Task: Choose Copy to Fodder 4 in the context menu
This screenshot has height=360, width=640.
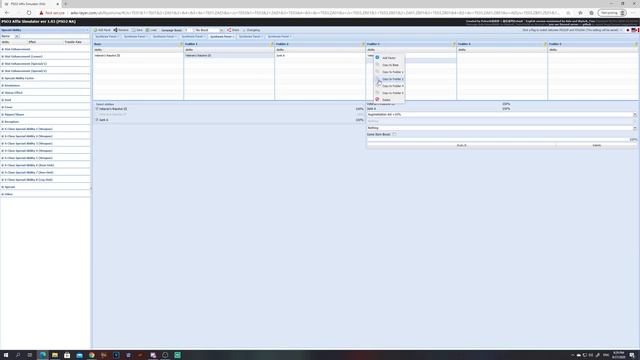Action: 389,86
